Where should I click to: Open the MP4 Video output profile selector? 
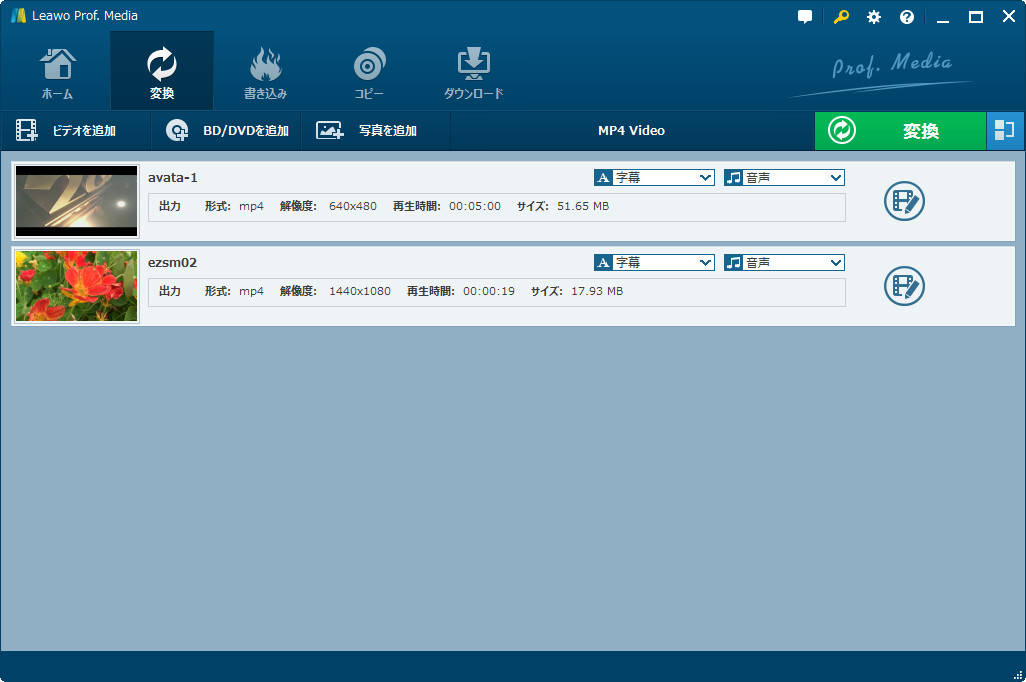(x=631, y=131)
